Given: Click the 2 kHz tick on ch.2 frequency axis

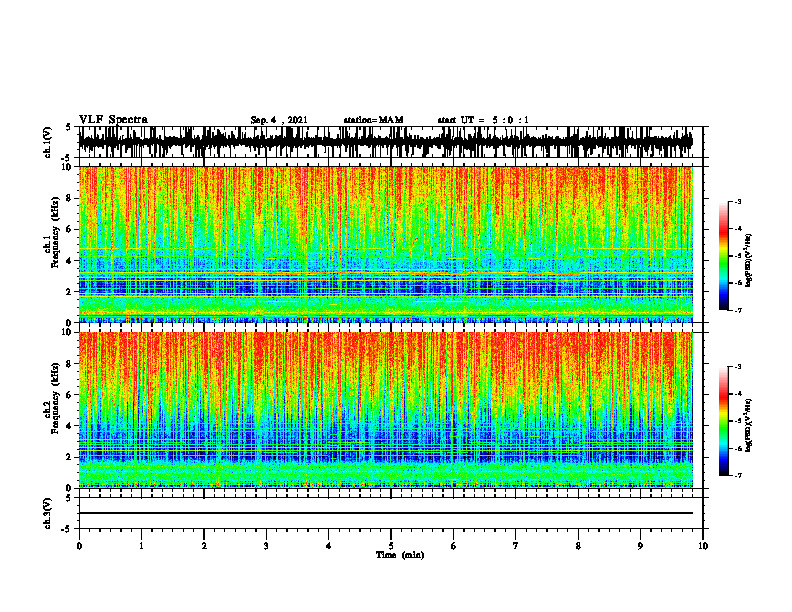Looking at the screenshot, I should pyautogui.click(x=70, y=457).
